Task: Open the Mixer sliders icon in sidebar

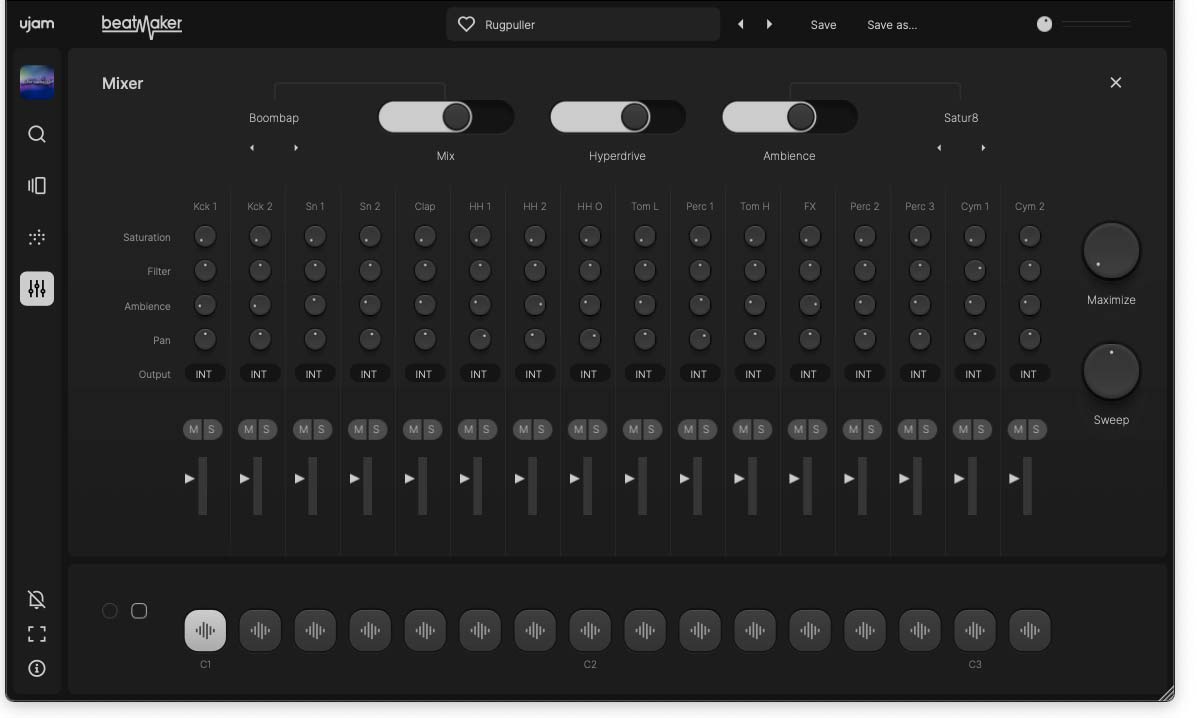Action: pos(37,289)
